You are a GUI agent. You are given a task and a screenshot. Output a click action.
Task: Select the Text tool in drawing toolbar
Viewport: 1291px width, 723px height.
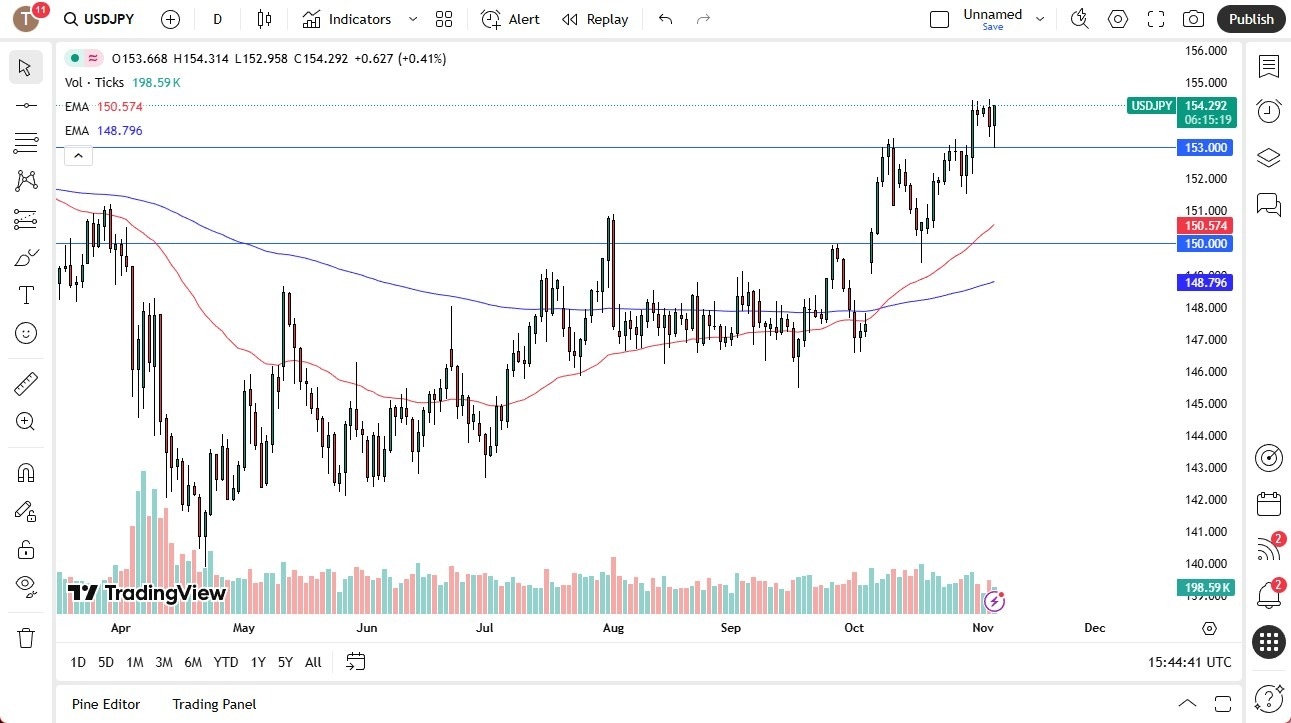(x=25, y=294)
